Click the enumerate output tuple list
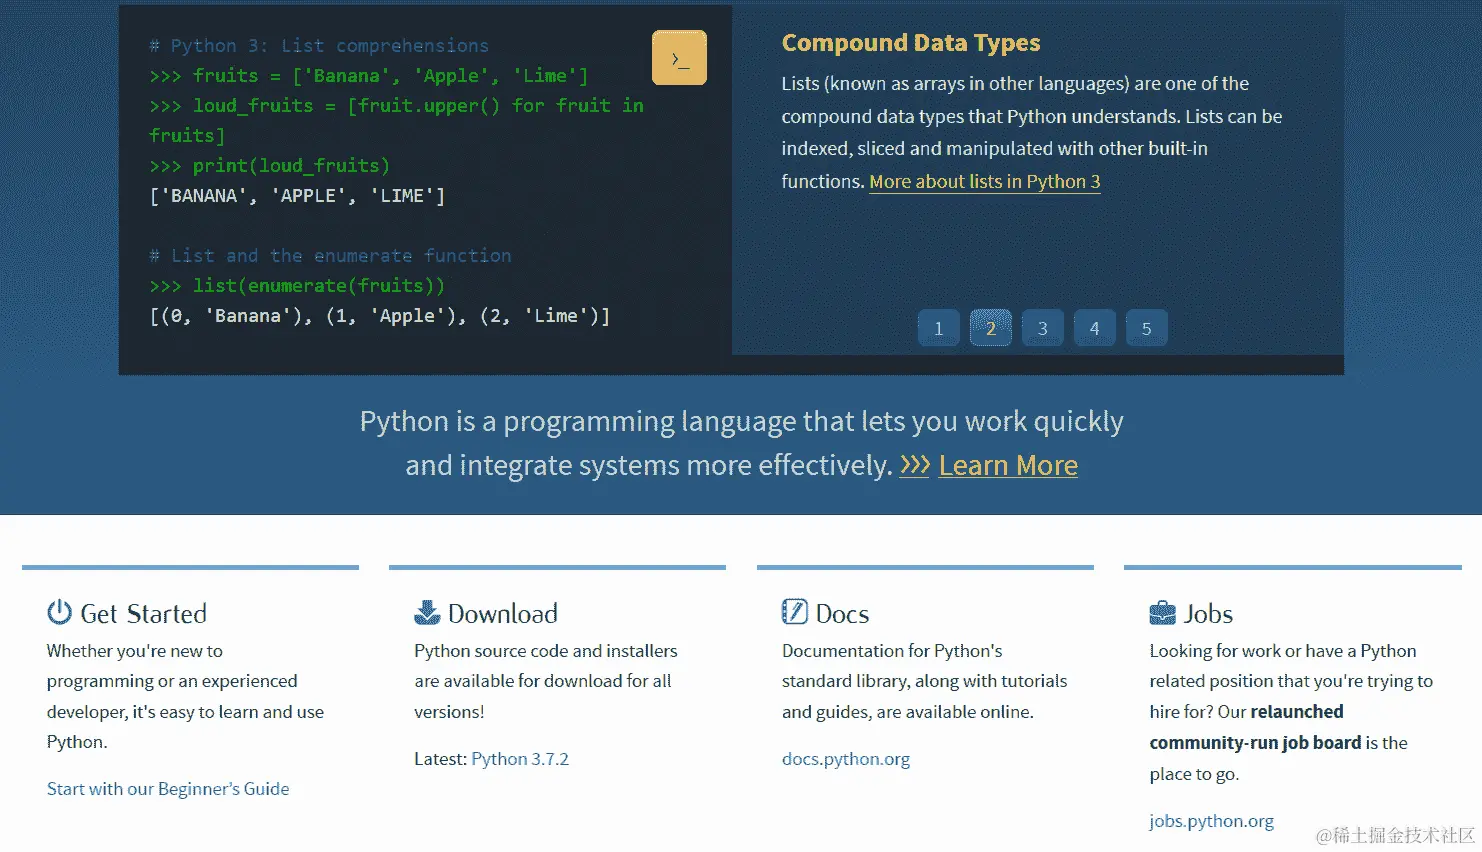The width and height of the screenshot is (1482, 852). click(380, 316)
